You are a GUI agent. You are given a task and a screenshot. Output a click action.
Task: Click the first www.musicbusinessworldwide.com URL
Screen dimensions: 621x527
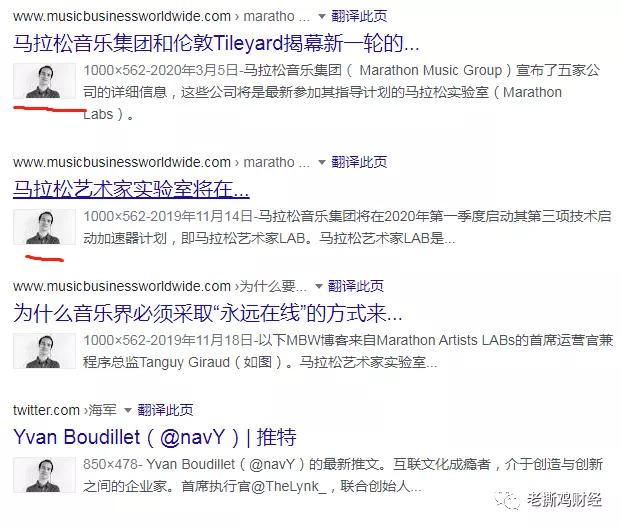[122, 17]
